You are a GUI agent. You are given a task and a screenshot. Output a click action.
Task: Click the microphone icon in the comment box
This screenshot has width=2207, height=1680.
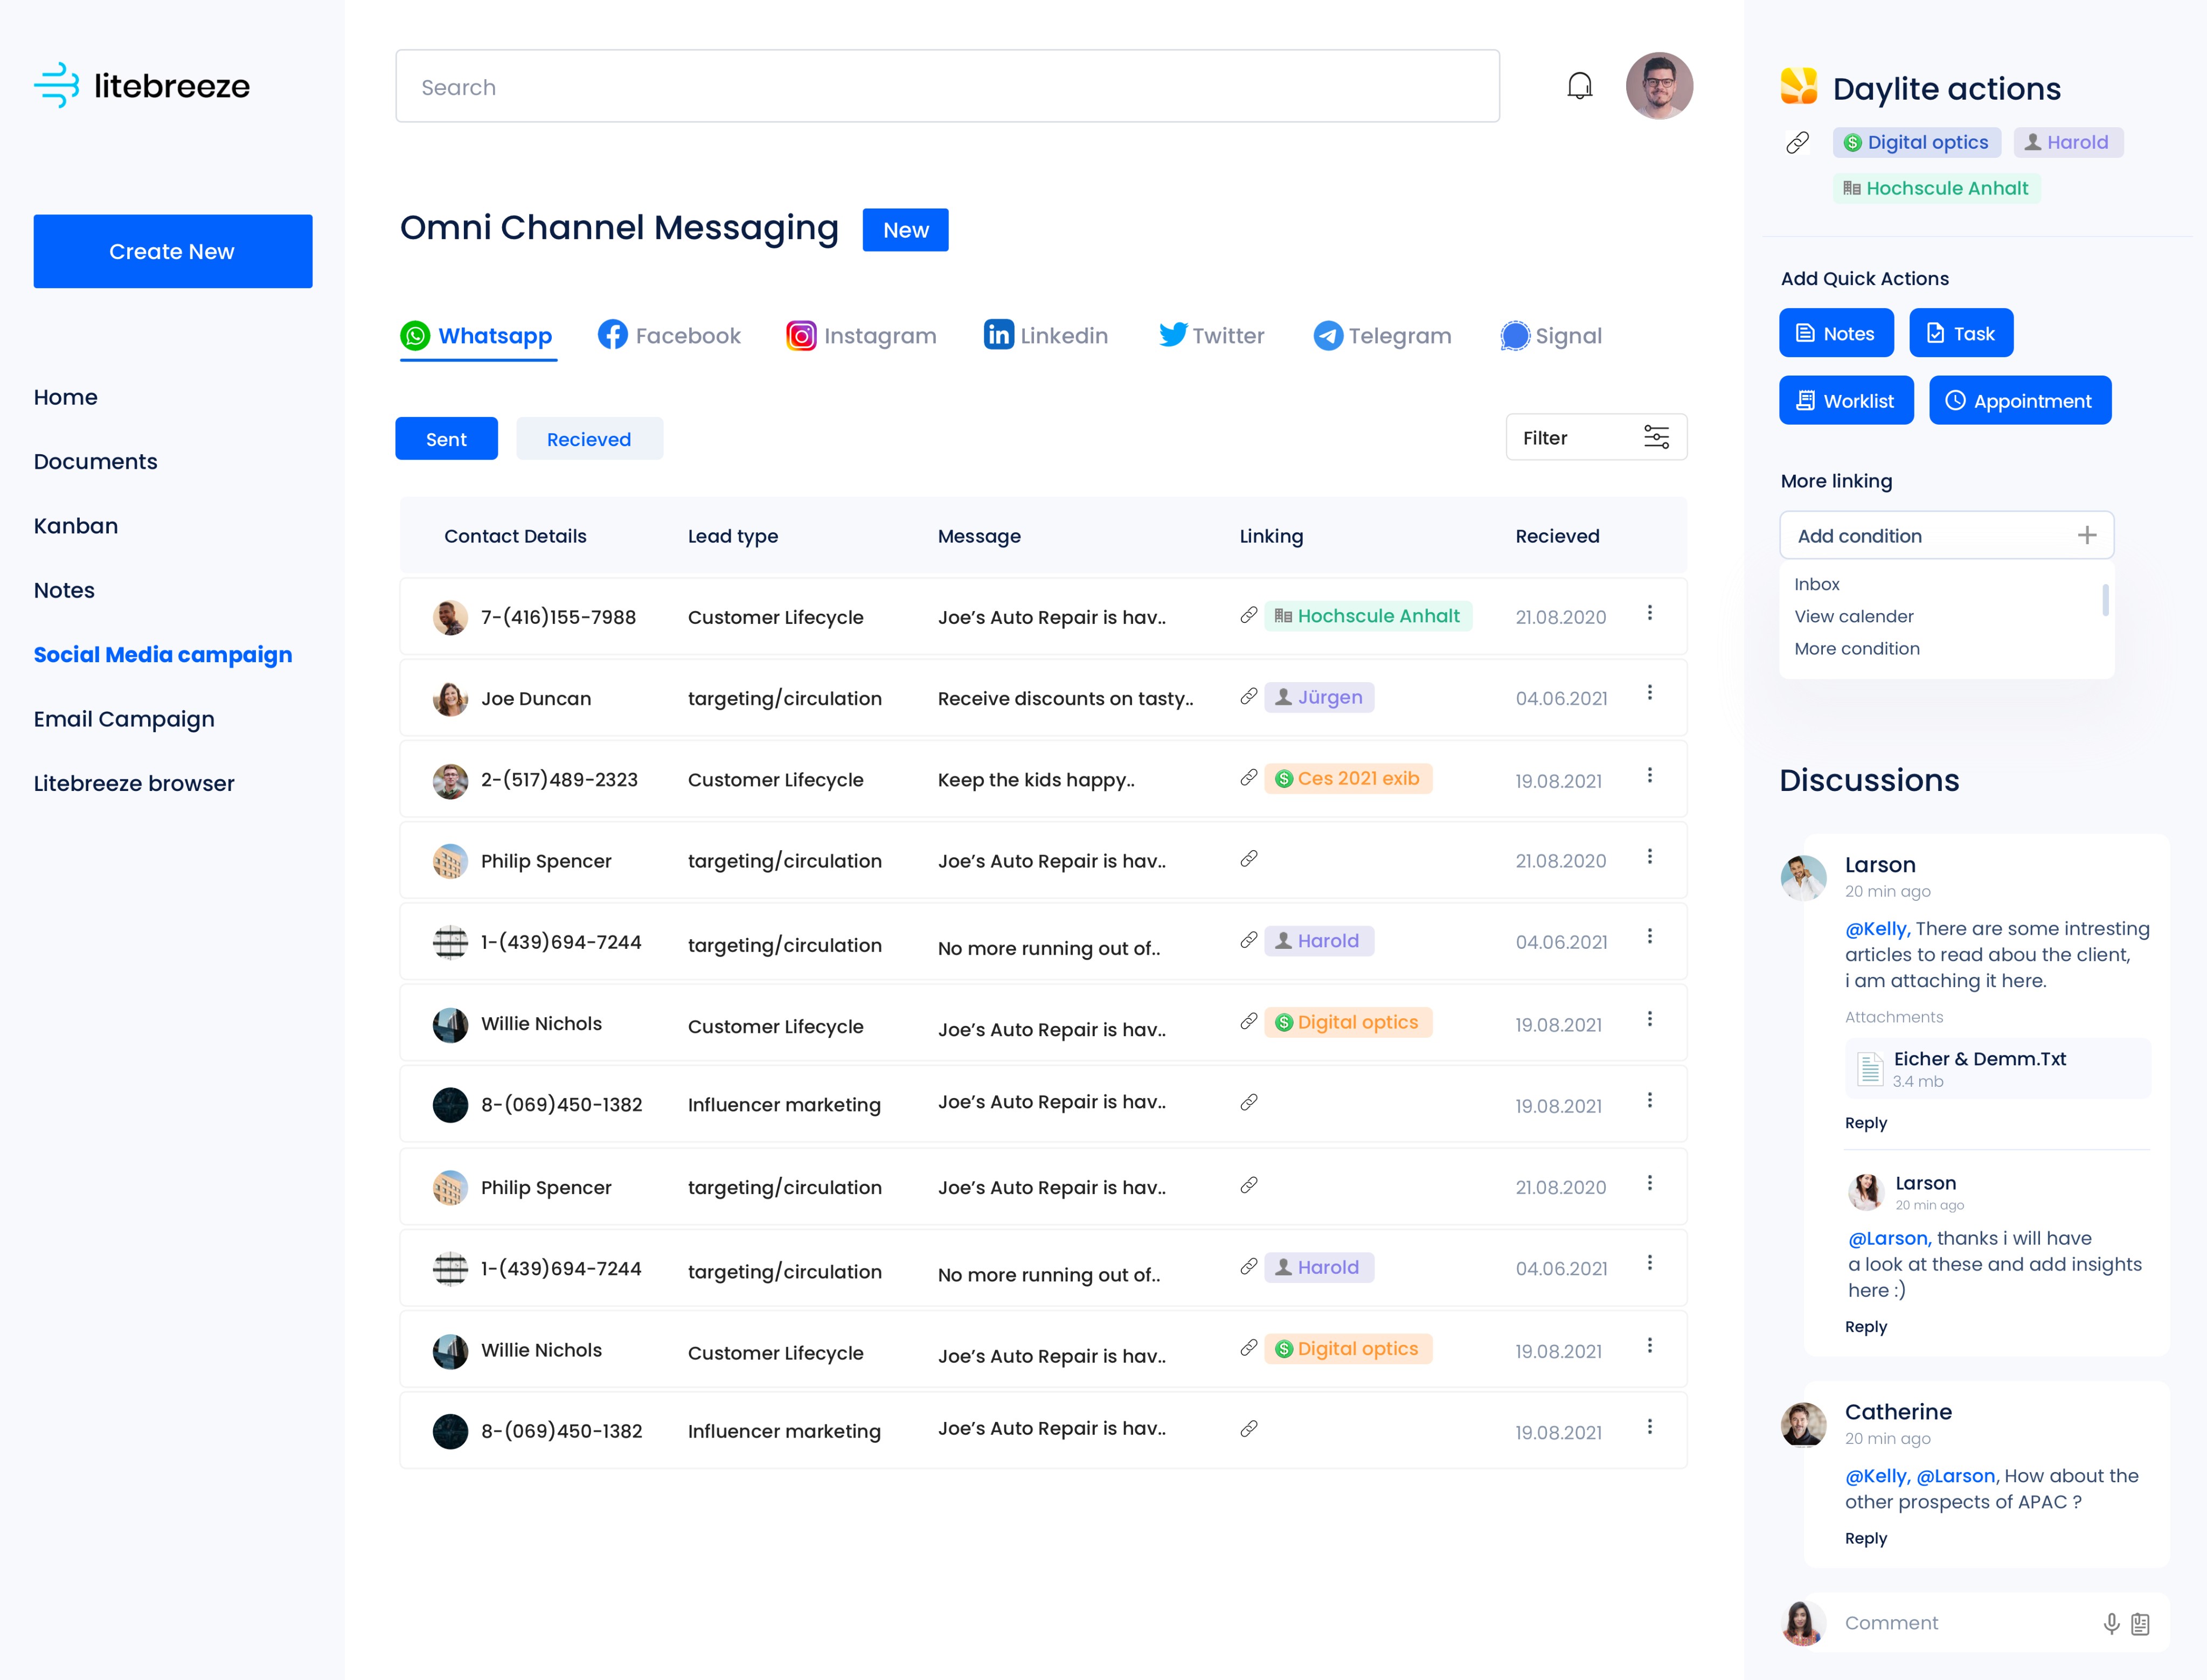(x=2111, y=1623)
